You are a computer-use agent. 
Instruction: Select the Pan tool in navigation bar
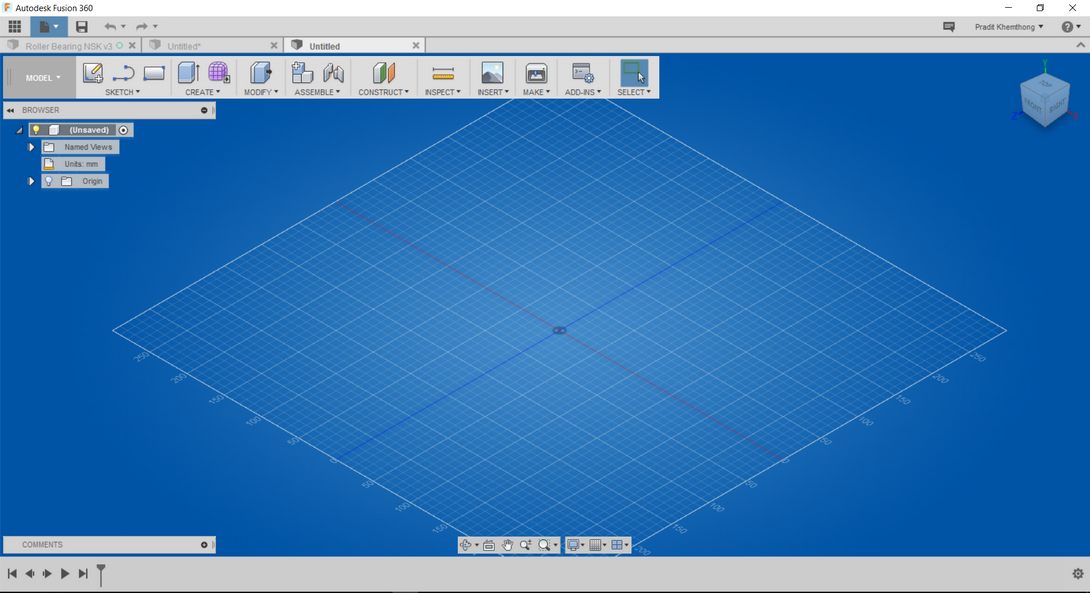click(508, 545)
